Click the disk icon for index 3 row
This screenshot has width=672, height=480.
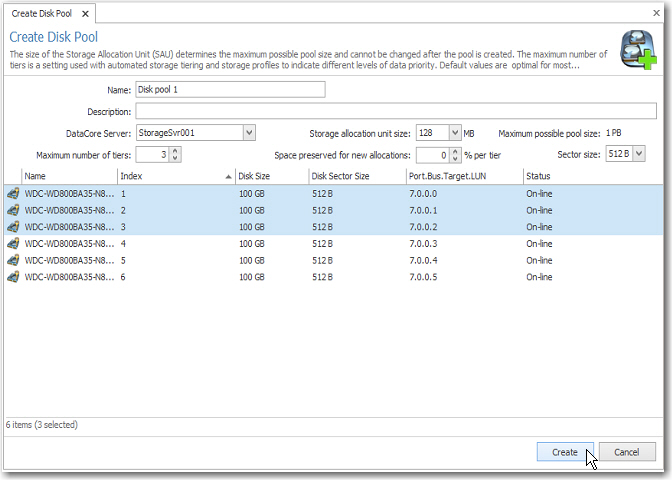(x=13, y=226)
